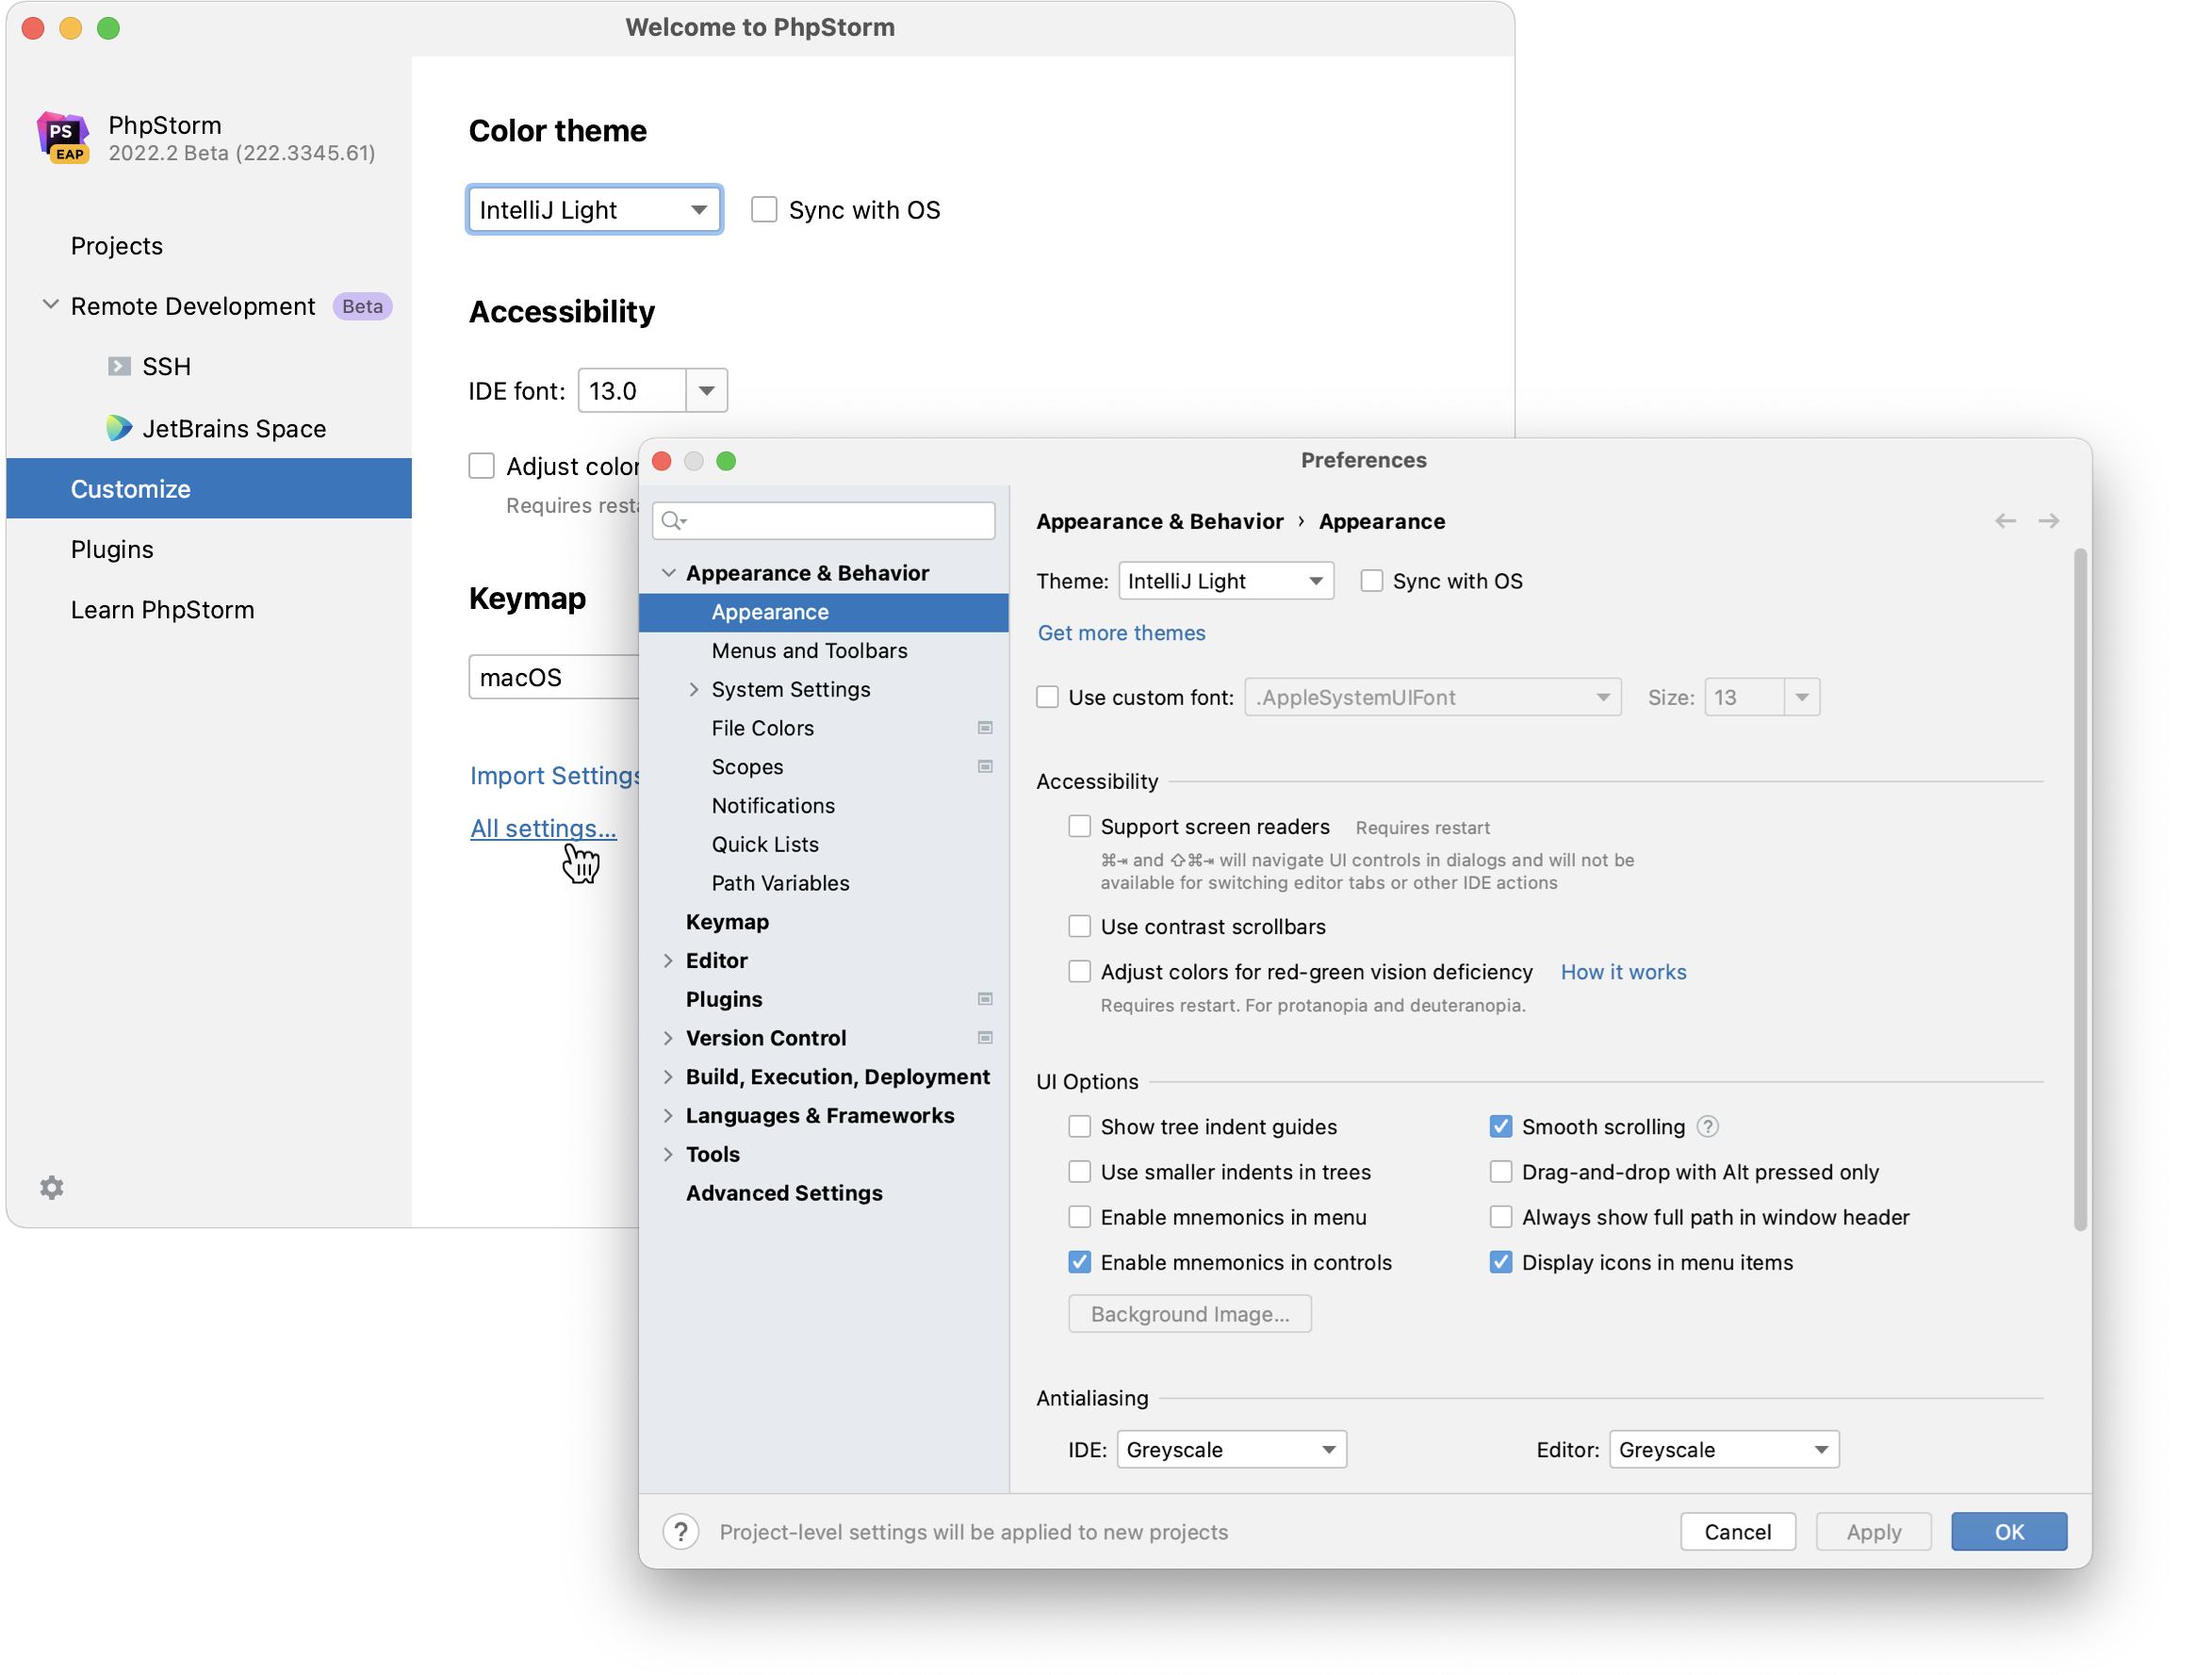Open the Editor antialiasing Greyscale dropdown

(1724, 1450)
